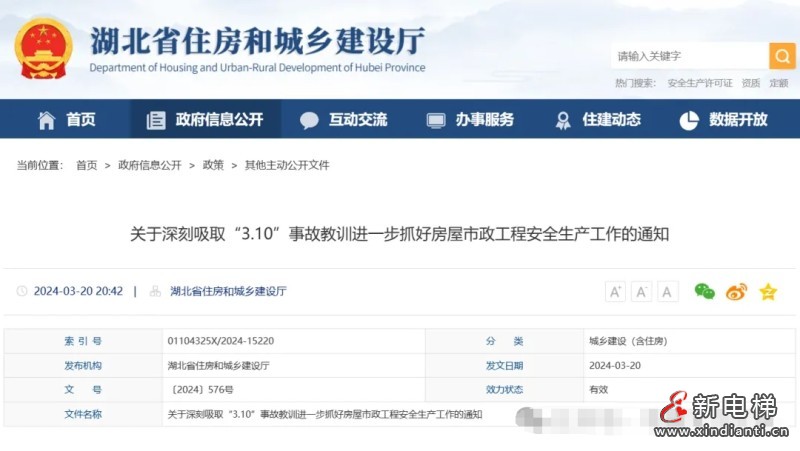Go to 其他主动公开文件 in breadcrumb
Viewport: 800px width, 451px height.
[x=287, y=165]
